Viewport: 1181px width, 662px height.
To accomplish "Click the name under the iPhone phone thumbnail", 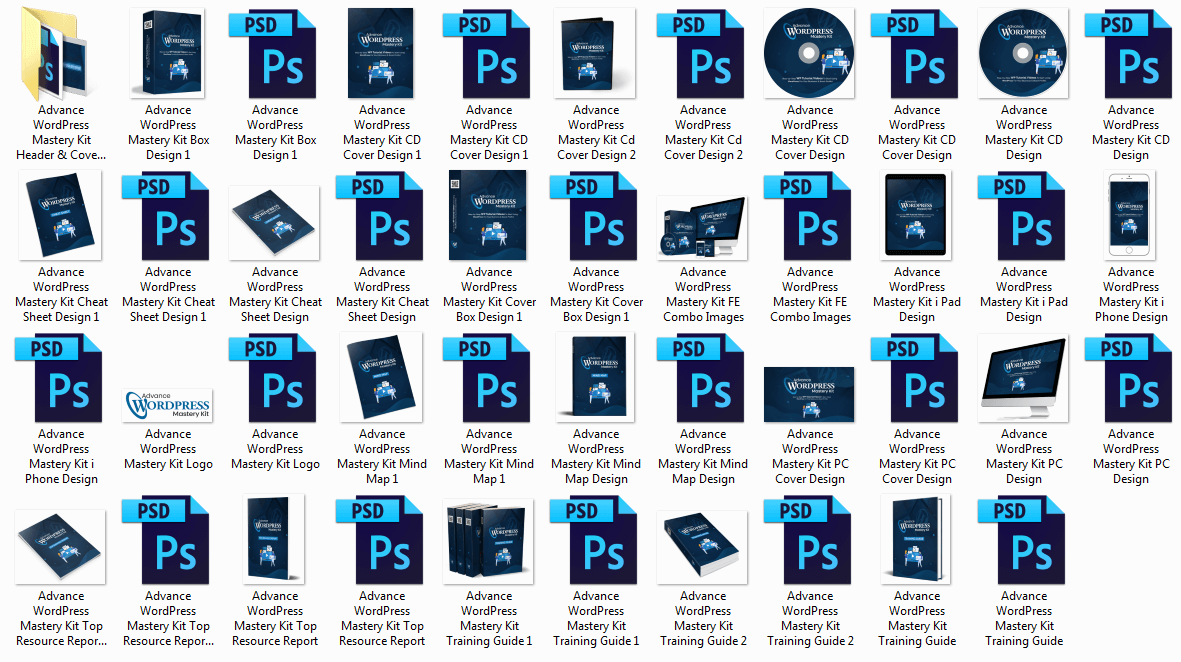I will (1131, 294).
